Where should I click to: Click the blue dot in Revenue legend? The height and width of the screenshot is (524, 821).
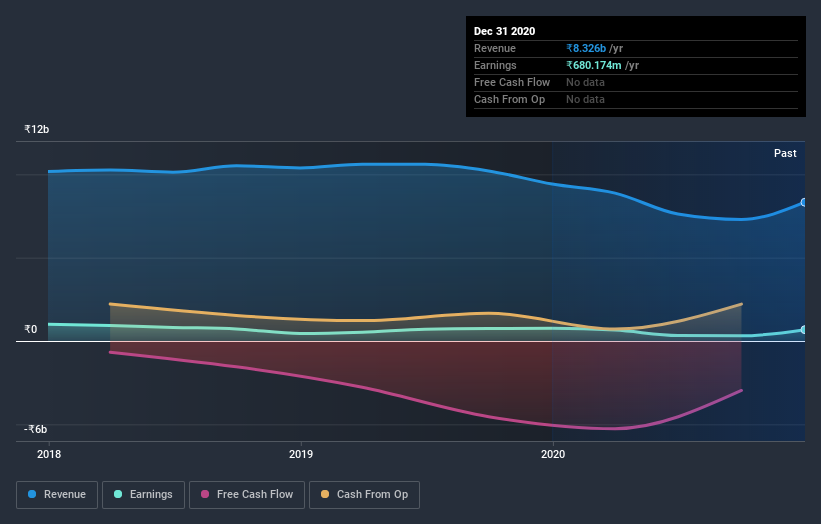[x=32, y=494]
